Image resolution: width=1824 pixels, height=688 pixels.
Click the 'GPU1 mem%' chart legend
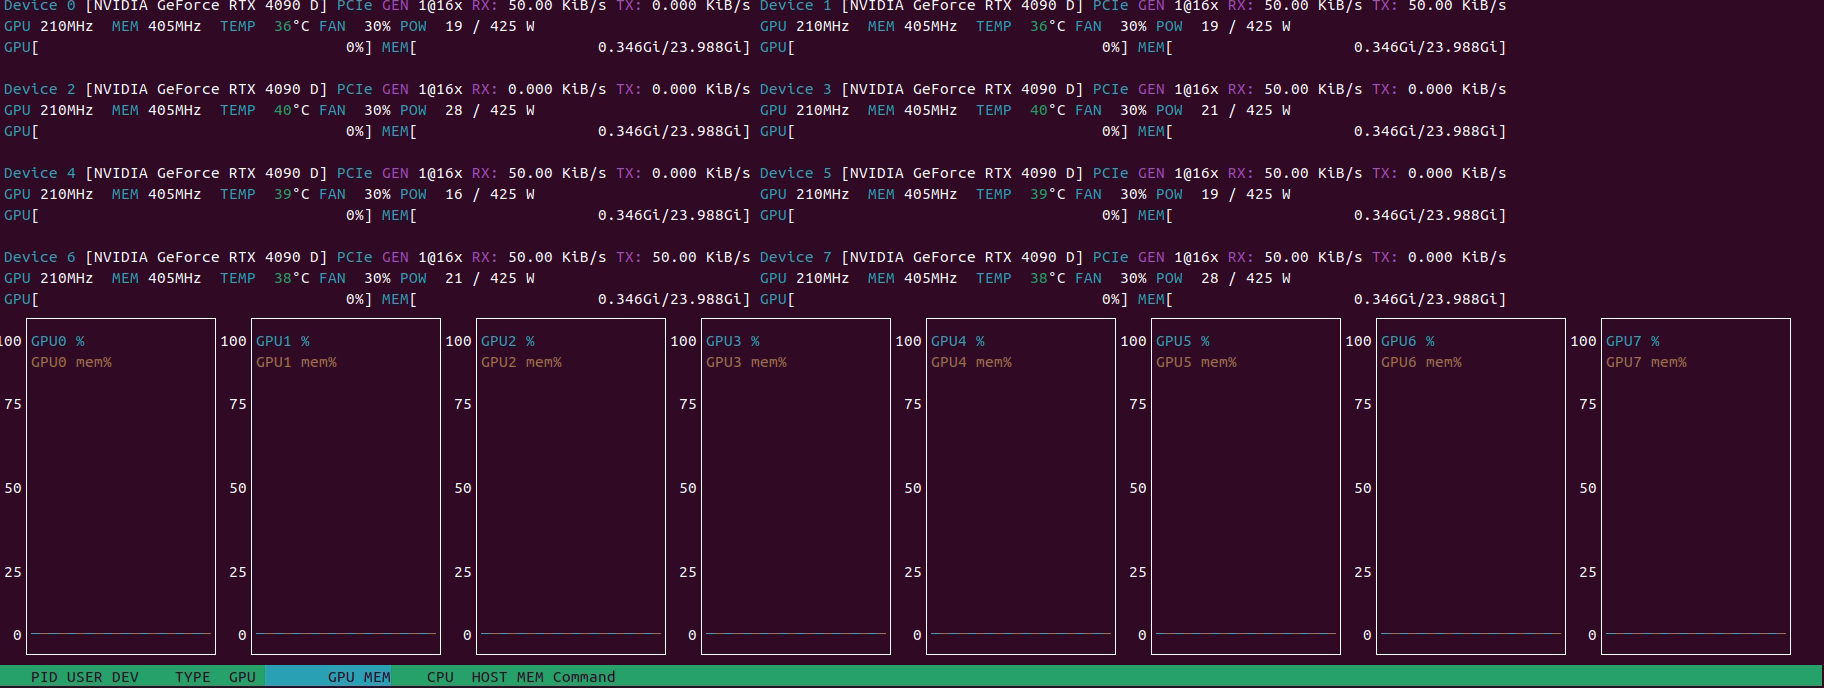[296, 362]
